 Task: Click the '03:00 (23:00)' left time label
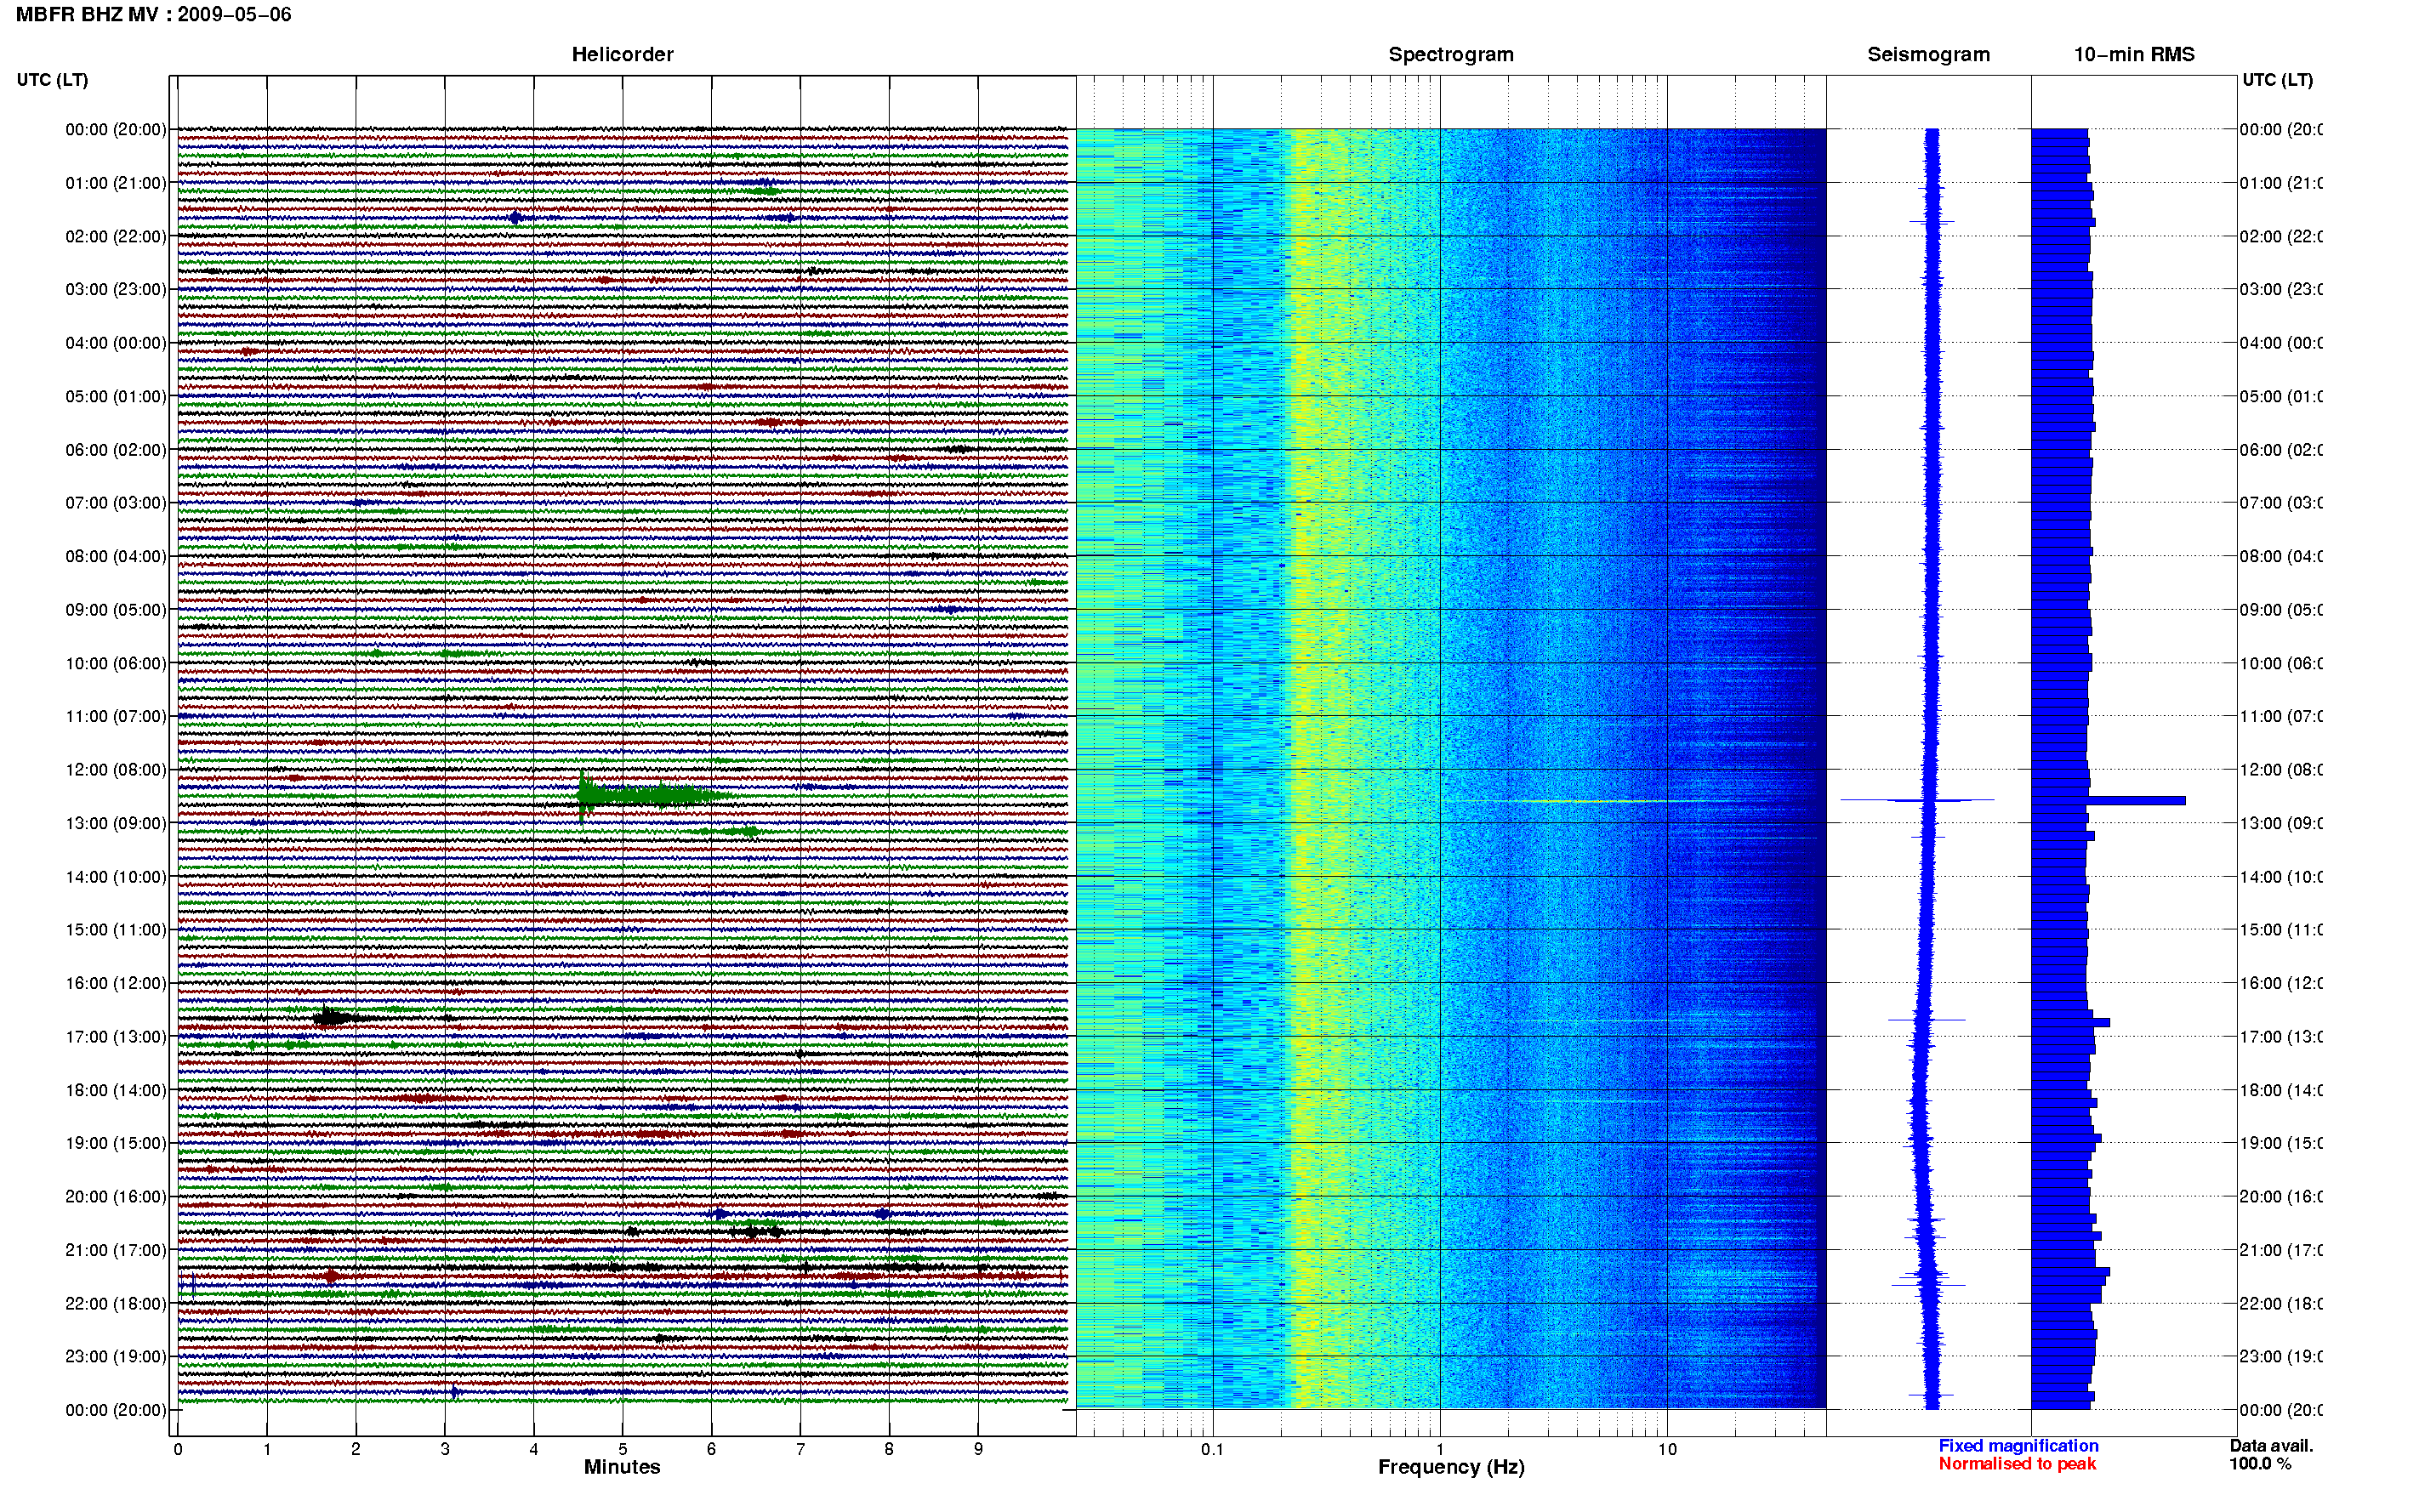tap(116, 290)
